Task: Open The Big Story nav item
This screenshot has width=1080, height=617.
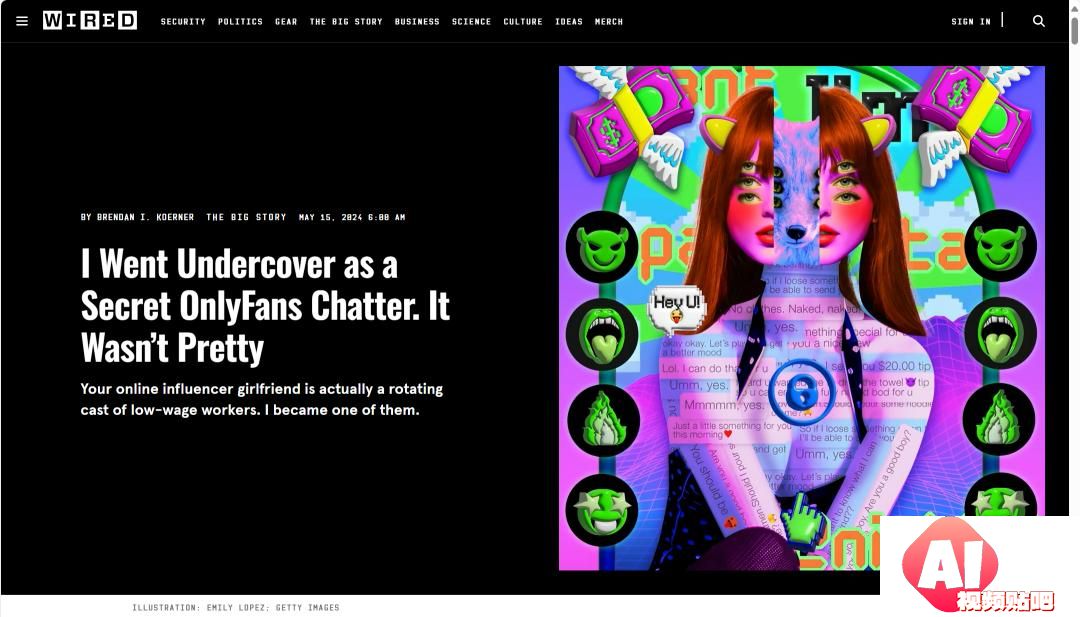Action: [x=346, y=22]
